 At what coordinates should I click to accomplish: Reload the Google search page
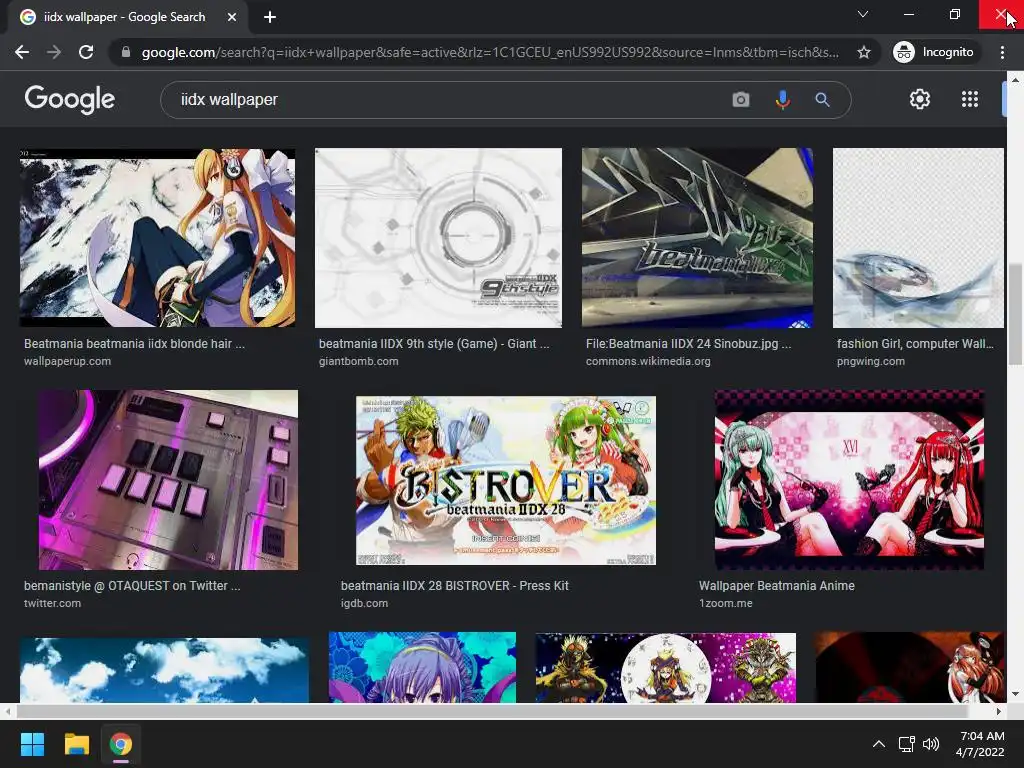point(86,52)
